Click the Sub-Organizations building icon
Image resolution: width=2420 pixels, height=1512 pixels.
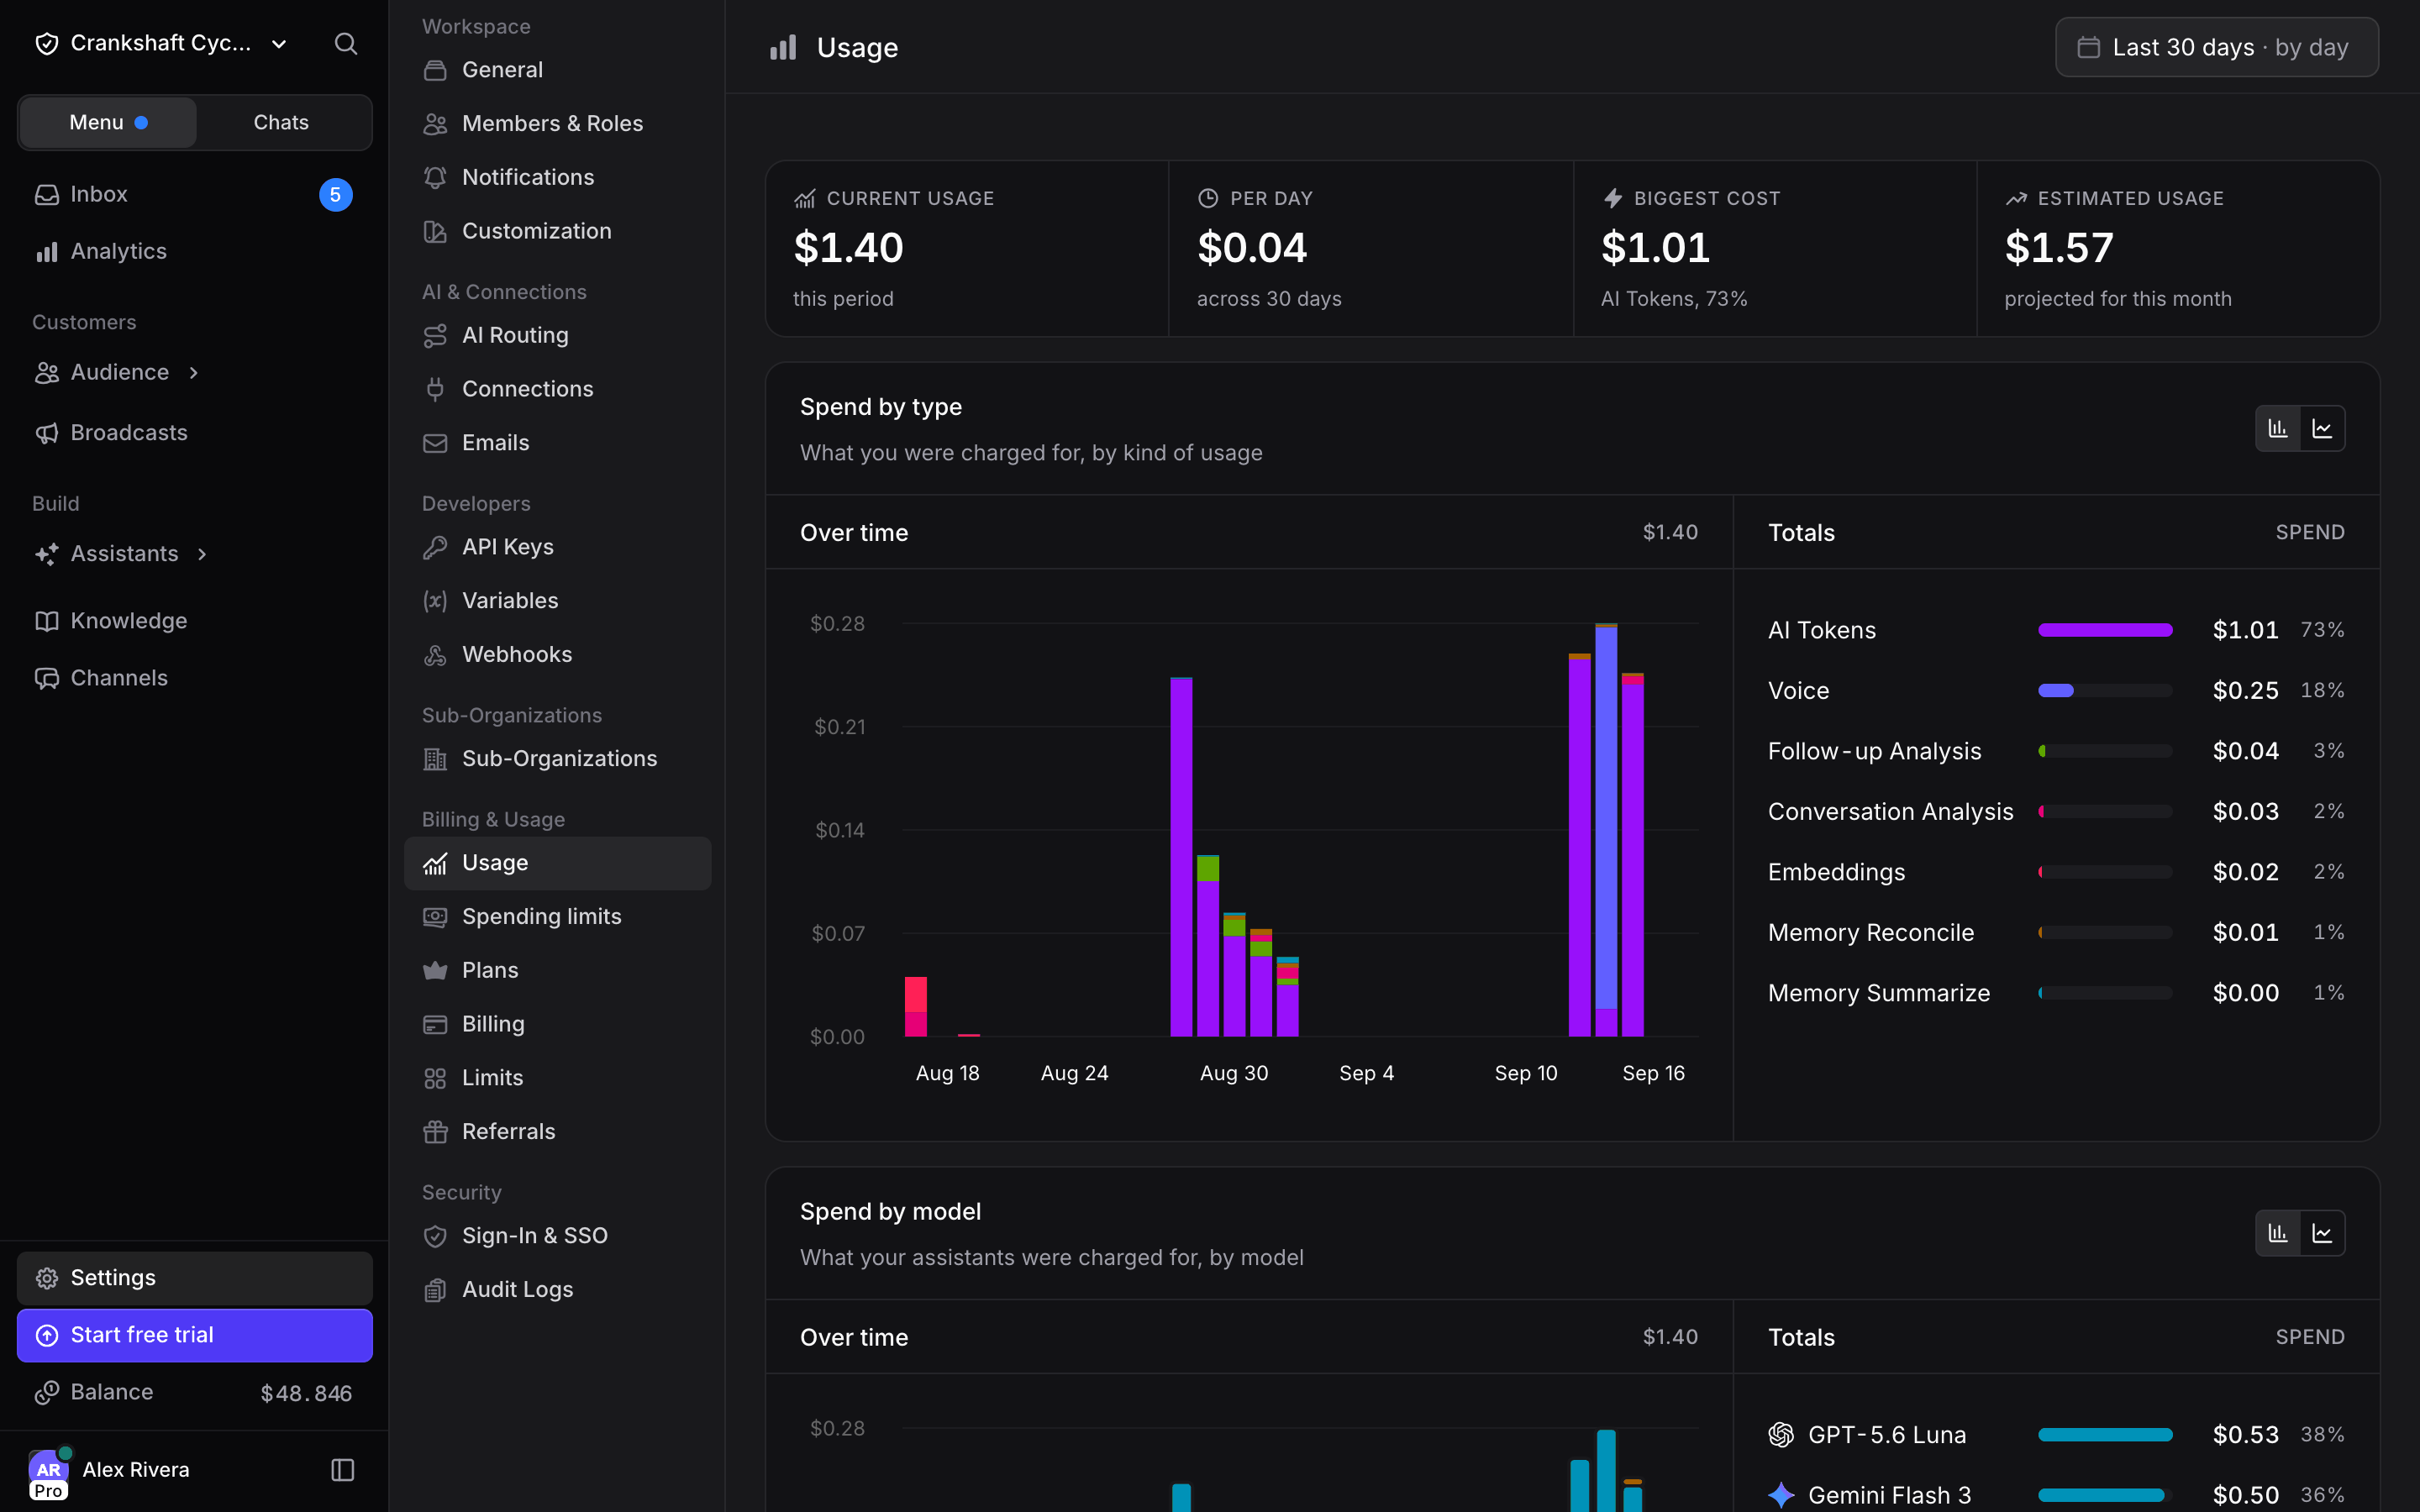(x=435, y=759)
